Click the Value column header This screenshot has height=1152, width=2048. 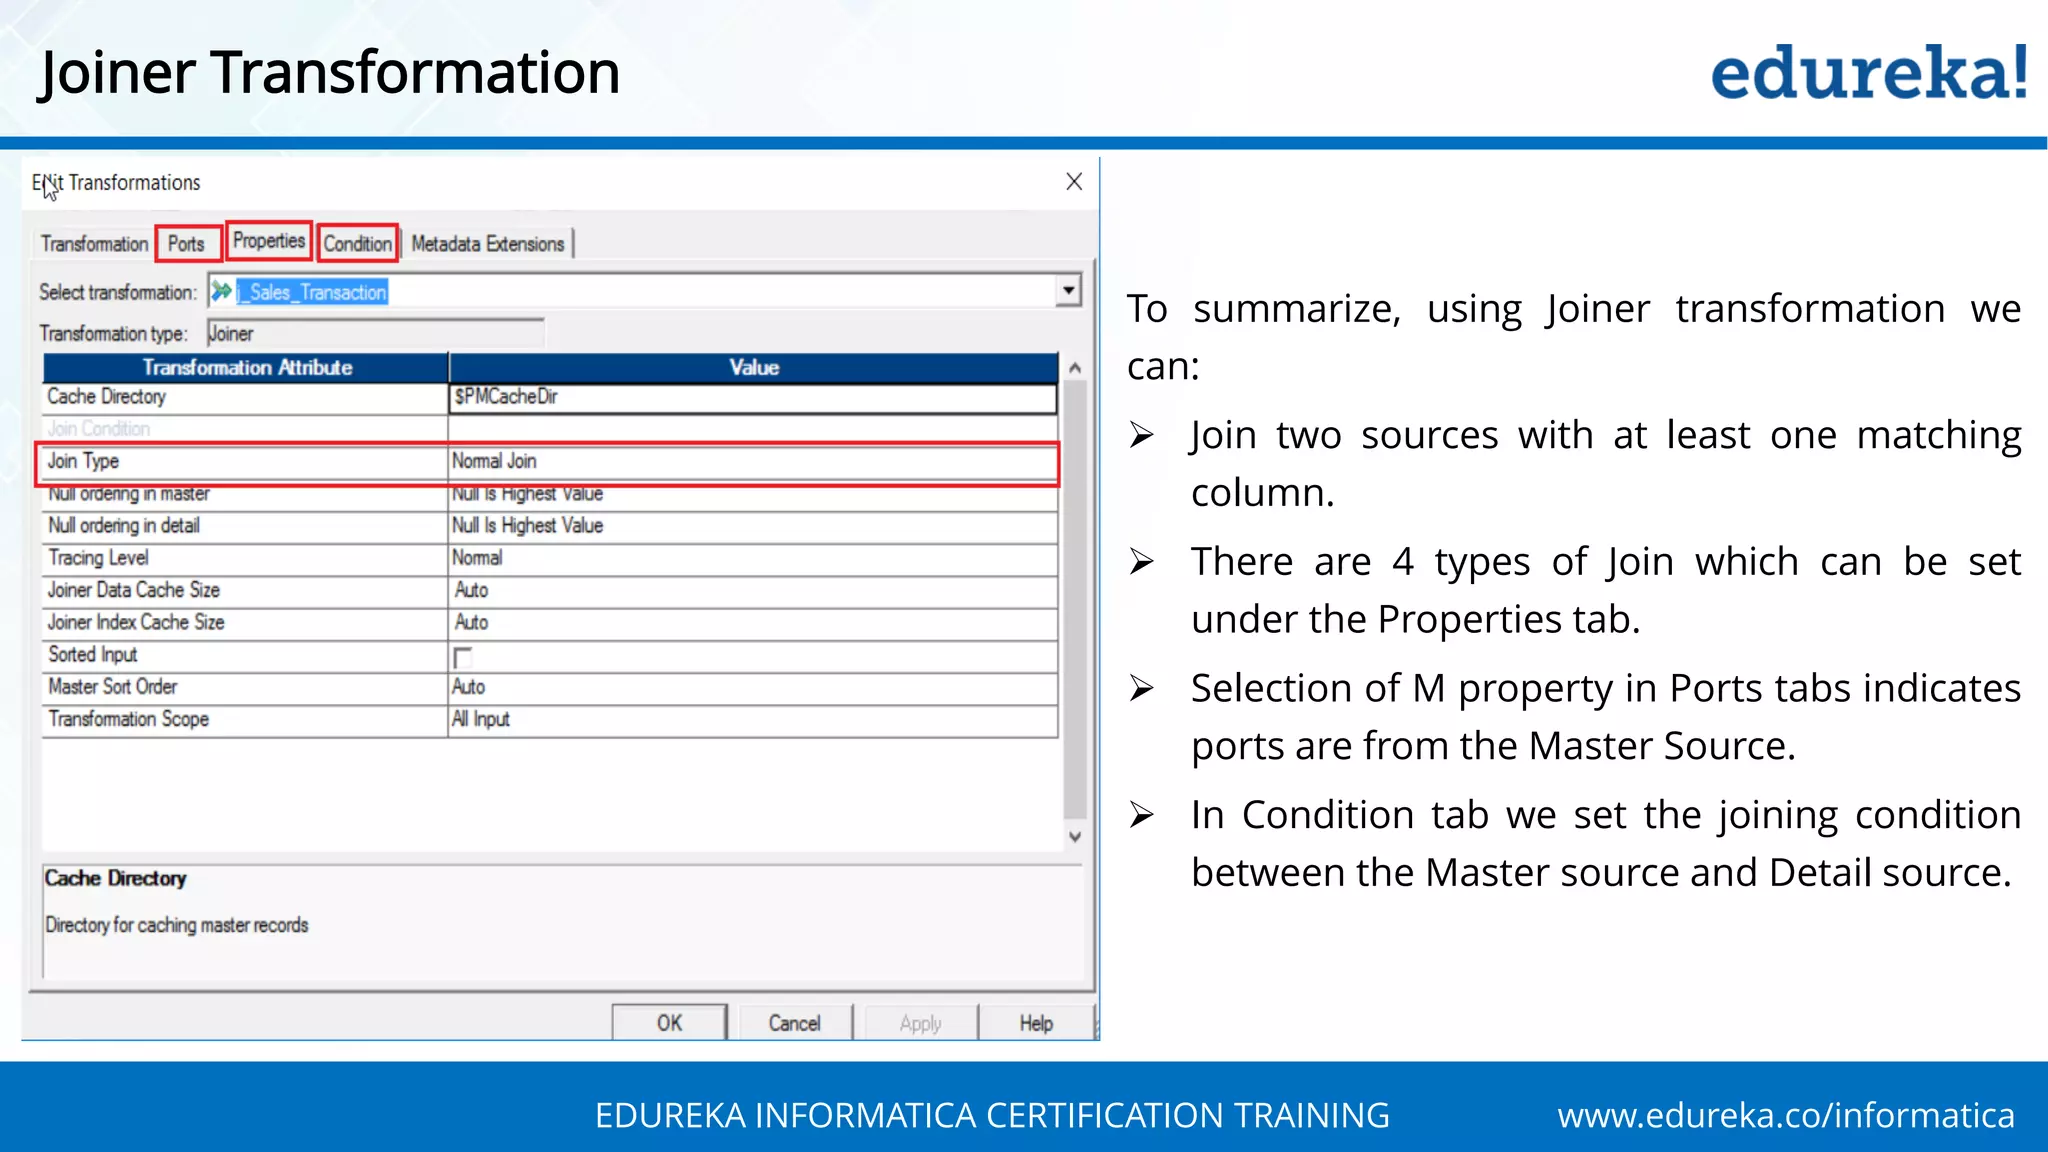tap(754, 368)
